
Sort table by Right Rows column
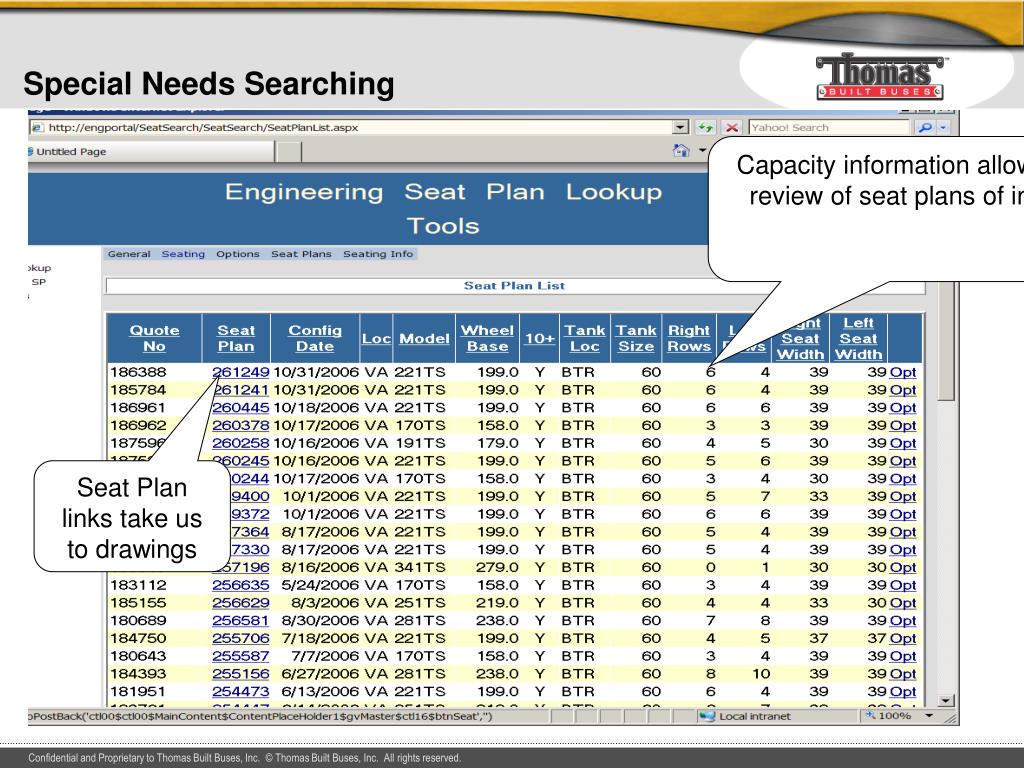coord(689,338)
